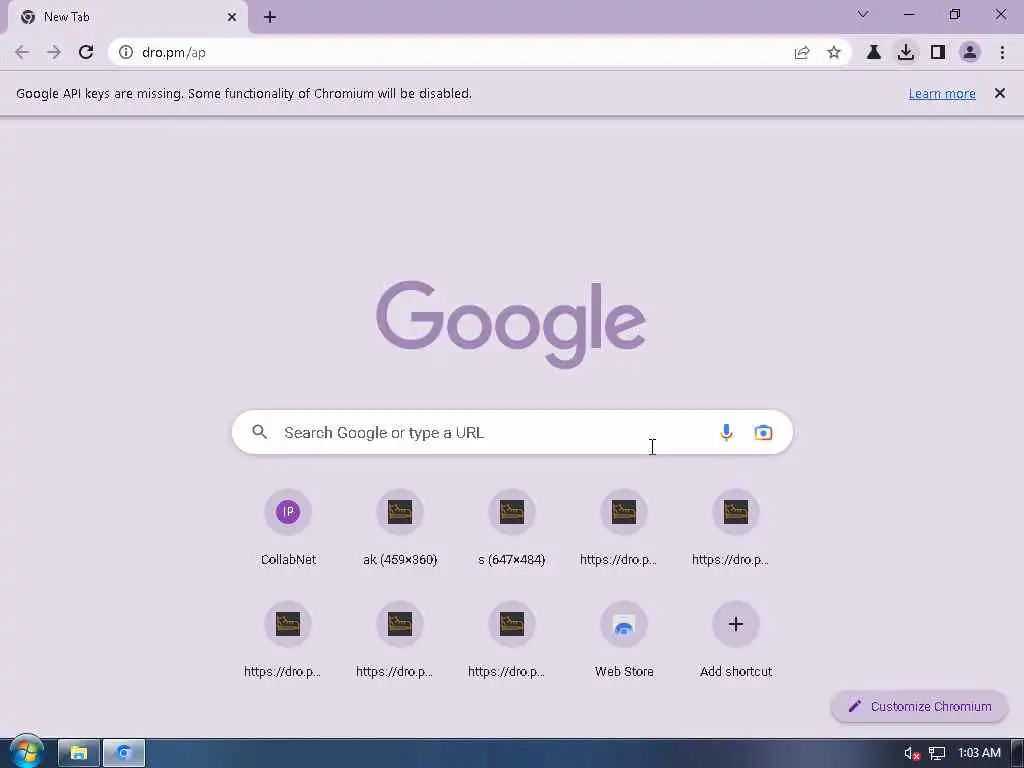The height and width of the screenshot is (768, 1024).
Task: Start voice search with microphone icon
Action: coord(726,432)
